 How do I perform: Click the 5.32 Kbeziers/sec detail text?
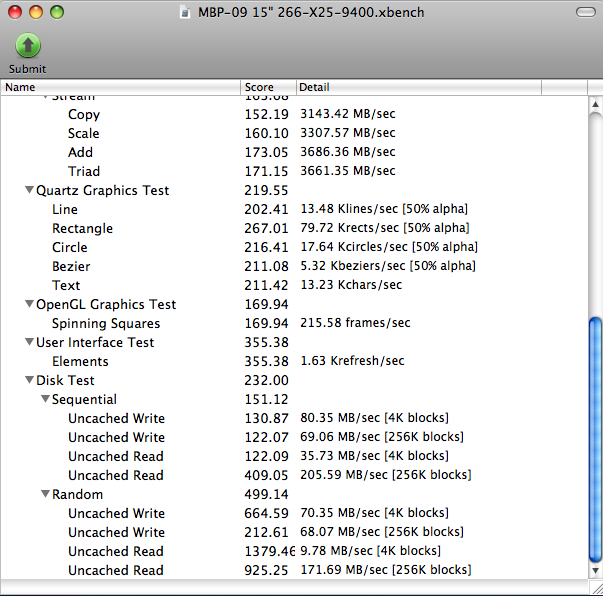[x=388, y=266]
